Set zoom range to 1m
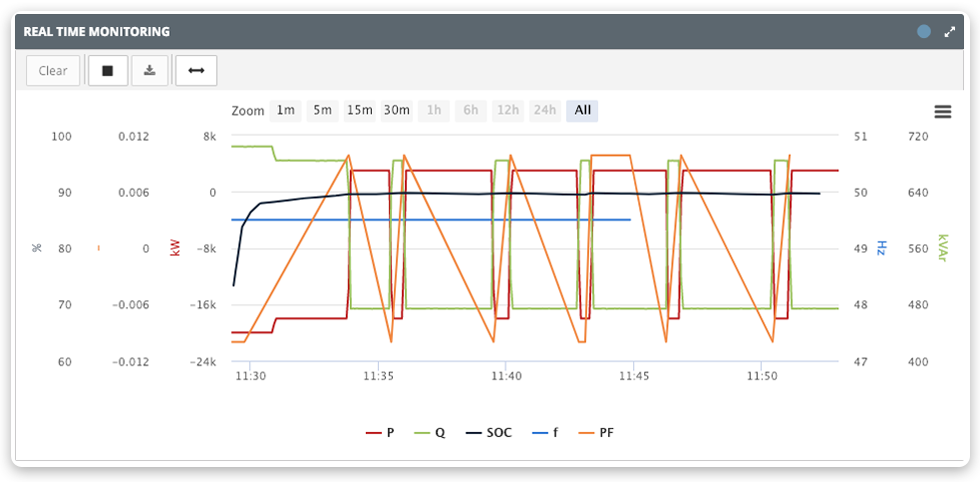Image resolution: width=980 pixels, height=482 pixels. tap(286, 111)
